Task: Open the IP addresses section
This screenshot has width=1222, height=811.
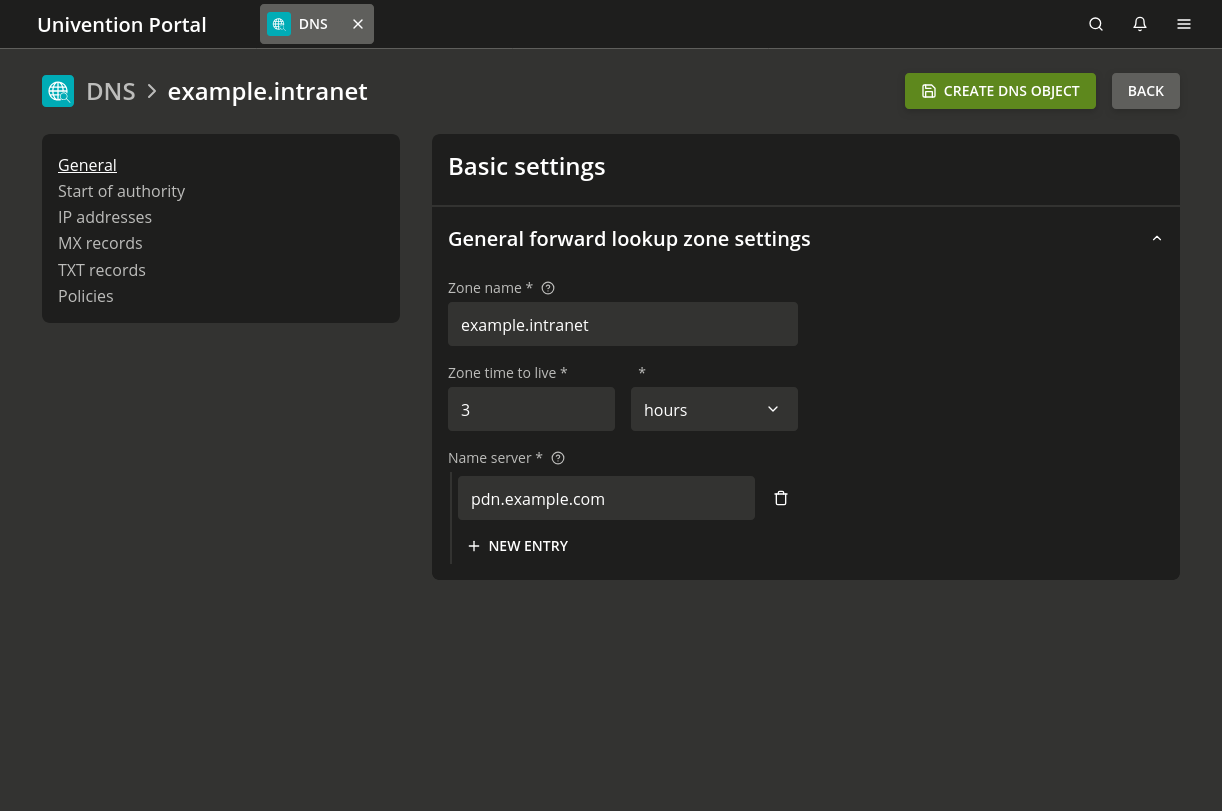Action: tap(105, 217)
